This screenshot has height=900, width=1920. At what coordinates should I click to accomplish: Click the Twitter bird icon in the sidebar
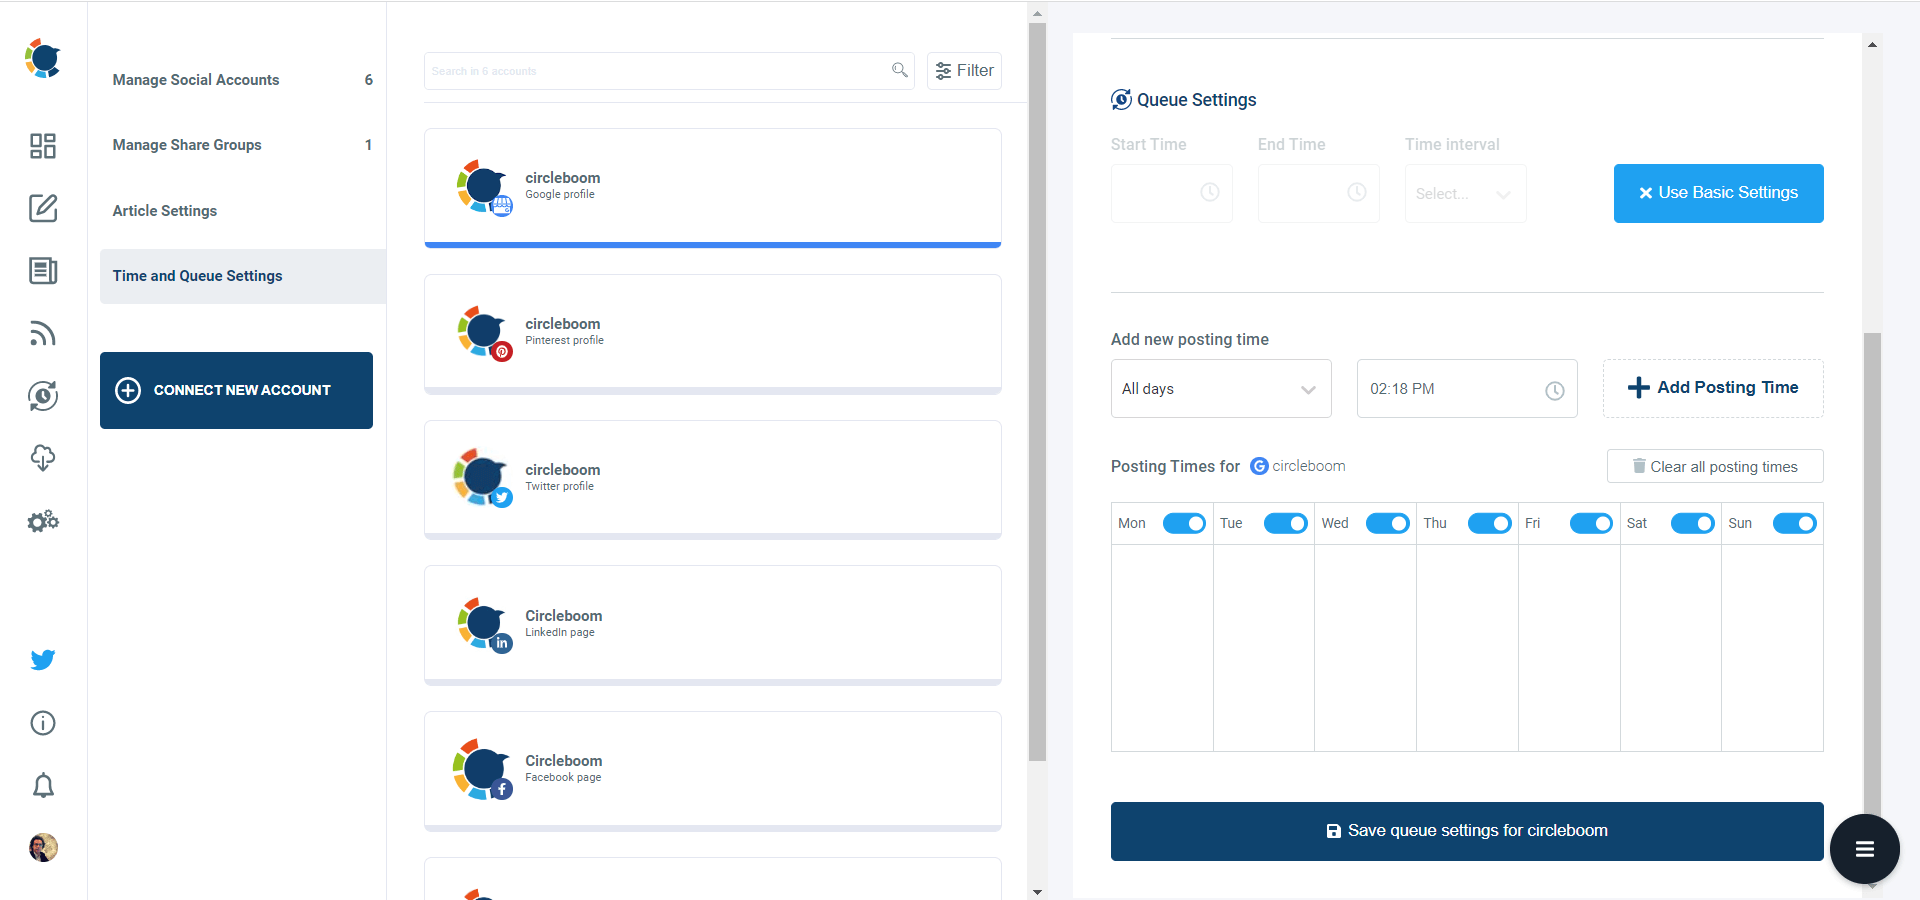tap(42, 660)
